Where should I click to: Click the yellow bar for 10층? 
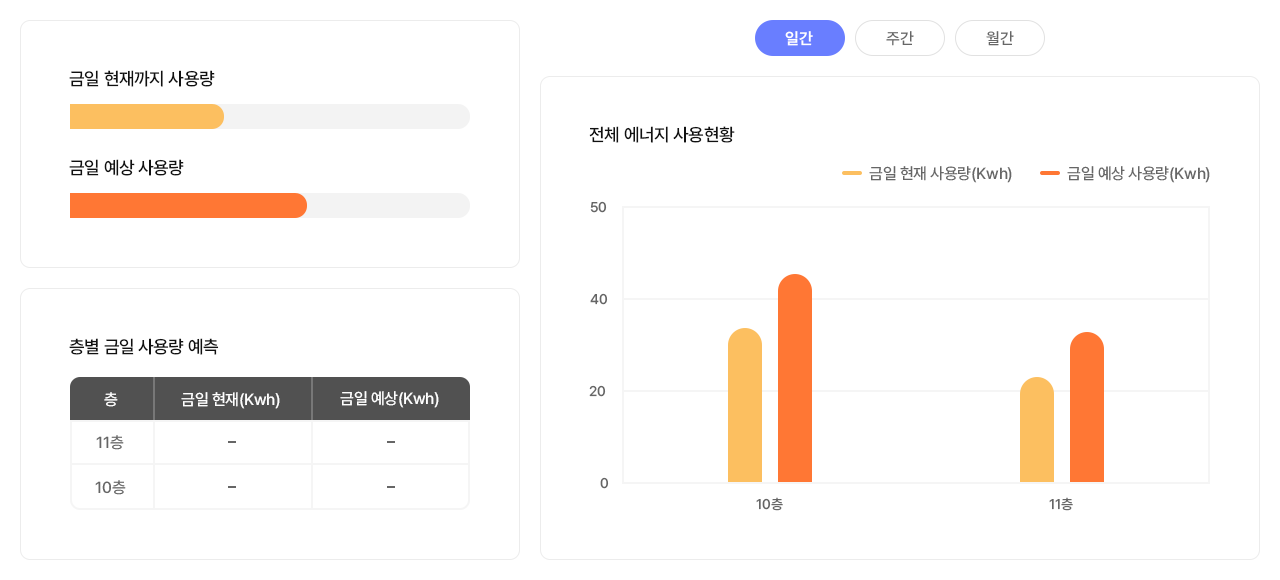(x=745, y=406)
